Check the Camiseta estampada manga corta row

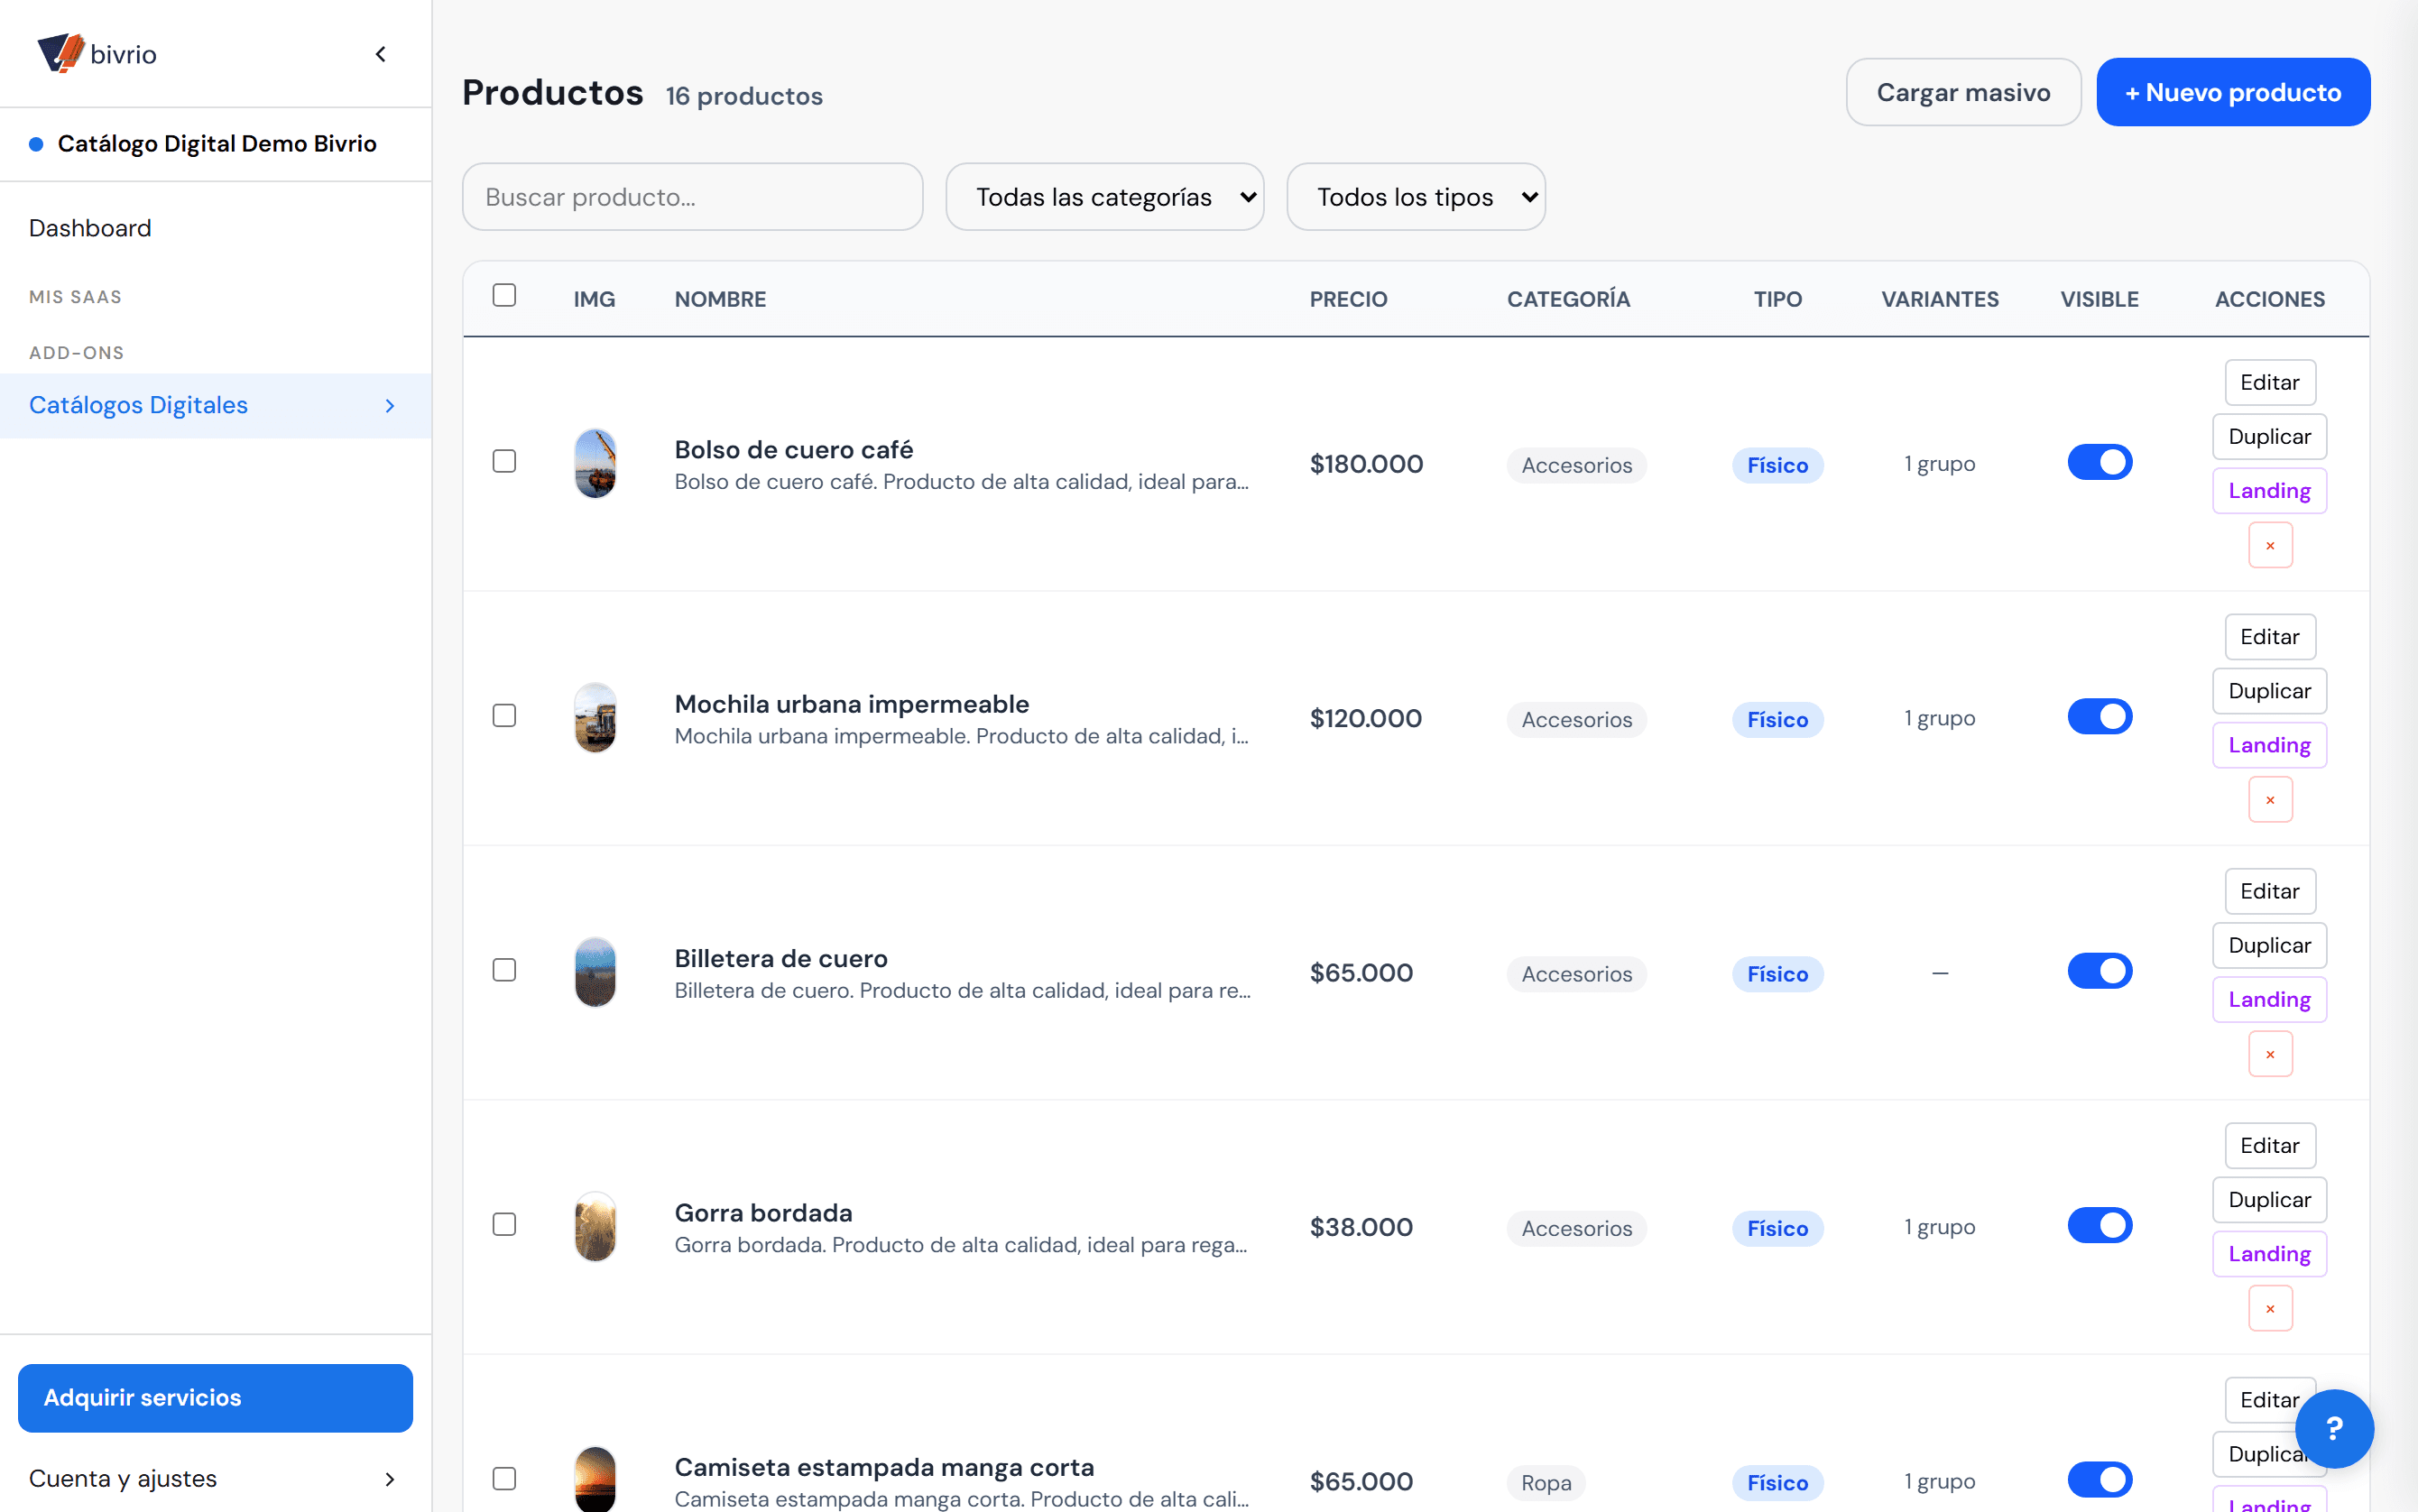point(504,1479)
